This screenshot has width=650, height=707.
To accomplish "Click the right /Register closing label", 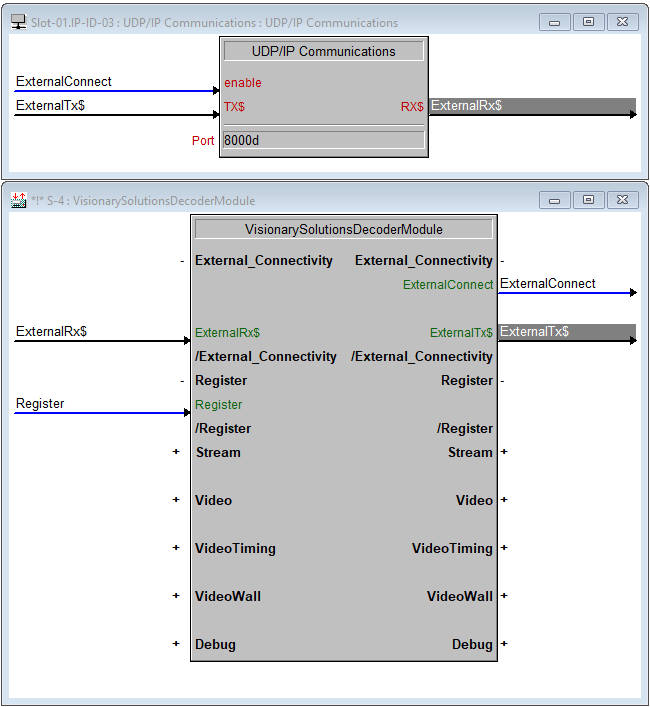I will 465,429.
